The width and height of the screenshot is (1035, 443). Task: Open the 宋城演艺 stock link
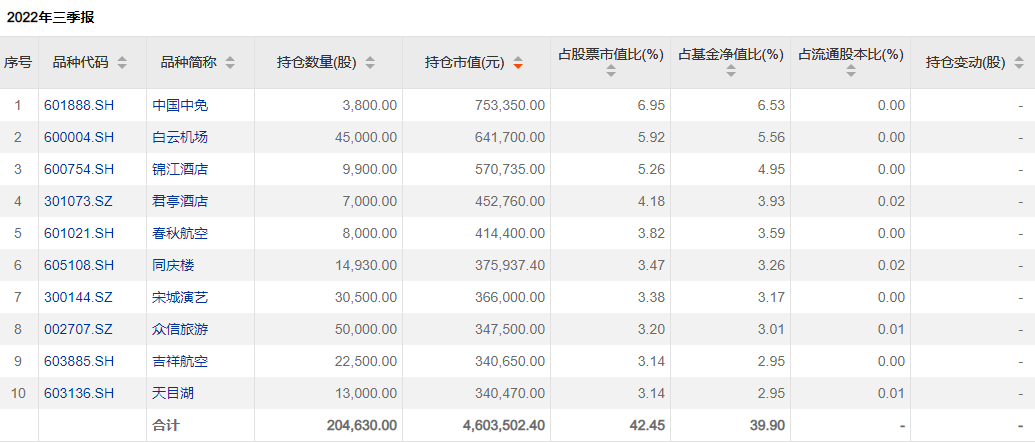coord(180,298)
